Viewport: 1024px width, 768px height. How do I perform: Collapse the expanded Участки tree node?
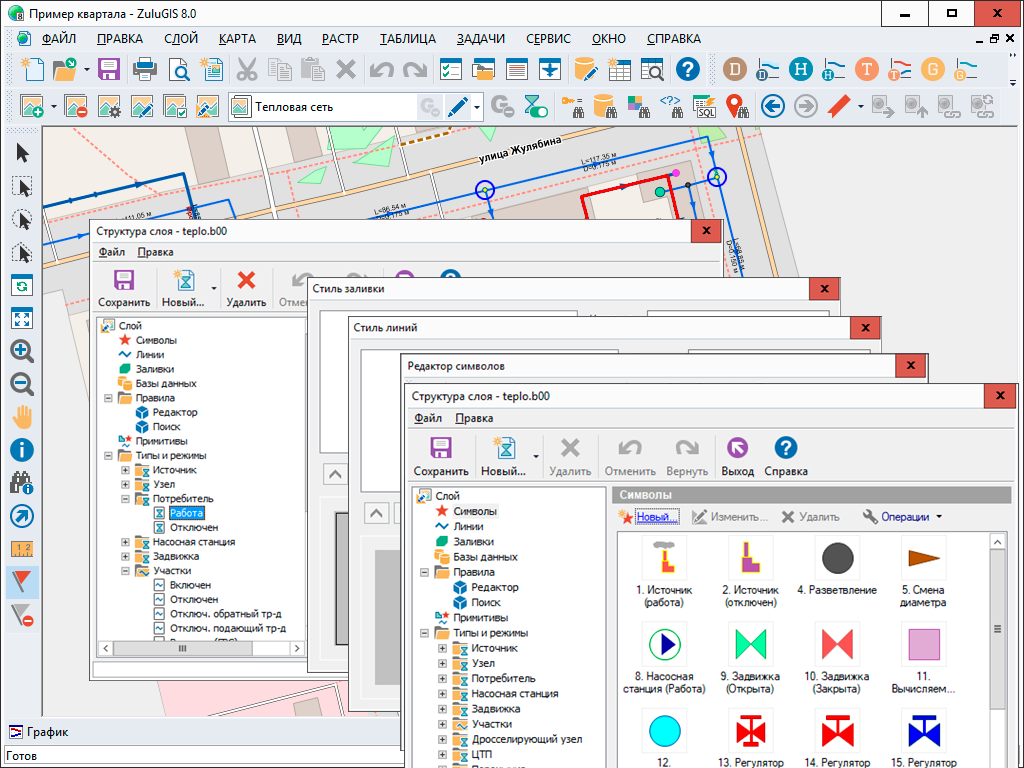pyautogui.click(x=125, y=571)
